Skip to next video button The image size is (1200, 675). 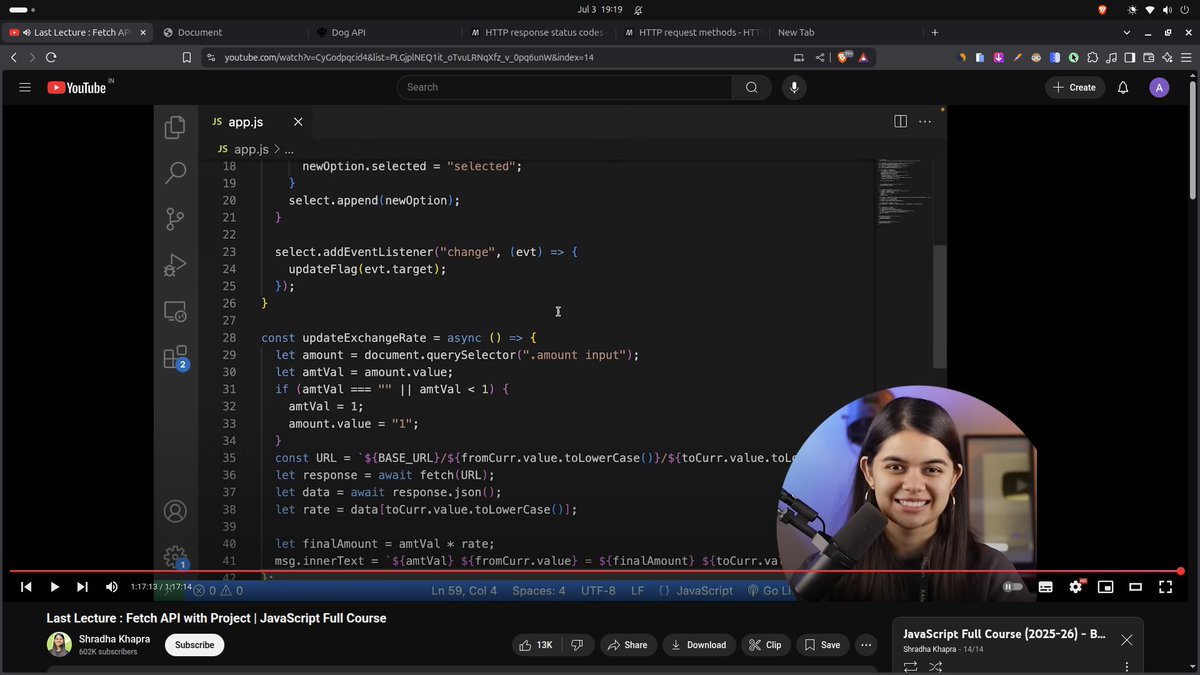point(82,587)
